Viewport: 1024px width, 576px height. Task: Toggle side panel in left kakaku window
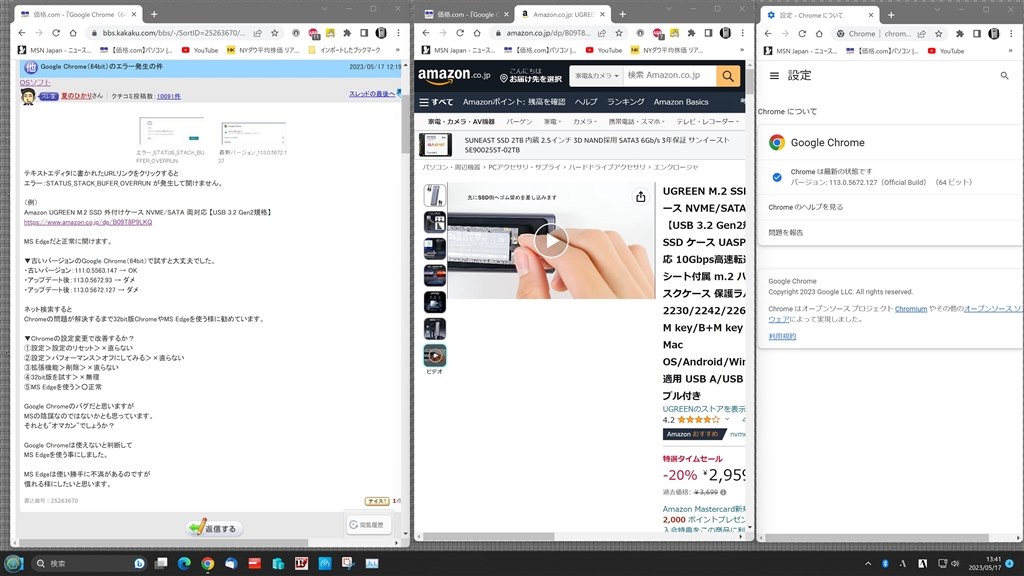pyautogui.click(x=364, y=33)
